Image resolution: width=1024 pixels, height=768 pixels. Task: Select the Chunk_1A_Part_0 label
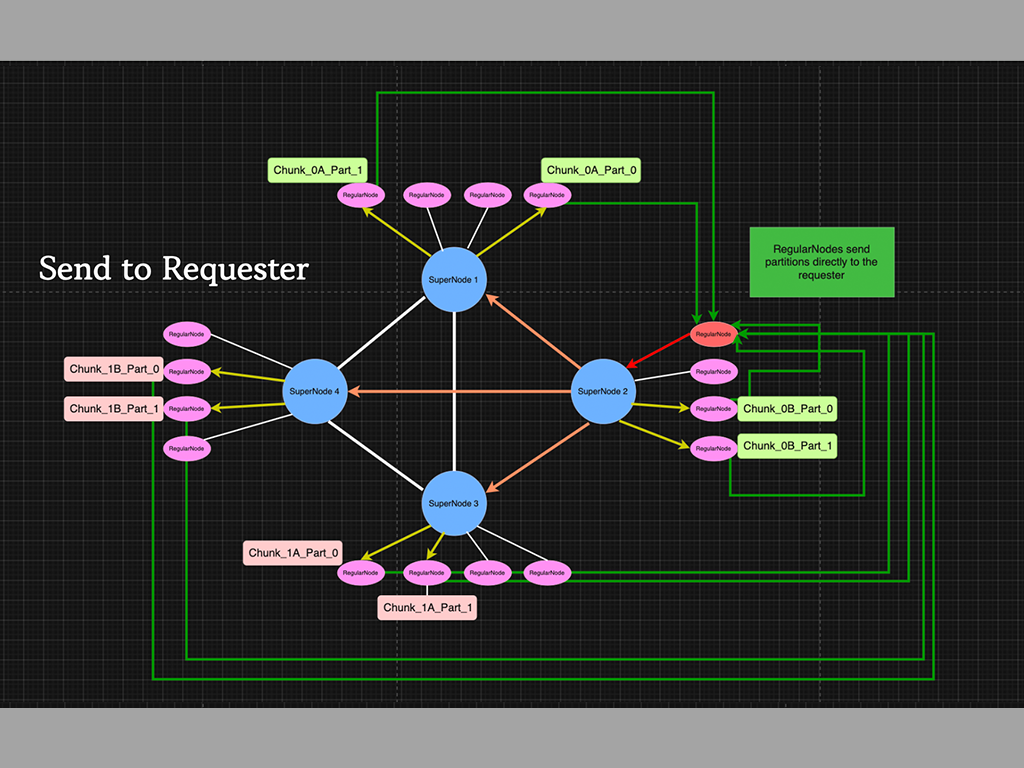click(x=294, y=552)
